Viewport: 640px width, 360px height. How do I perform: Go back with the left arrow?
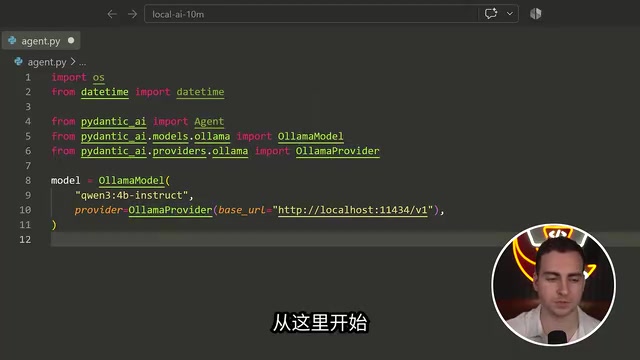coord(112,14)
